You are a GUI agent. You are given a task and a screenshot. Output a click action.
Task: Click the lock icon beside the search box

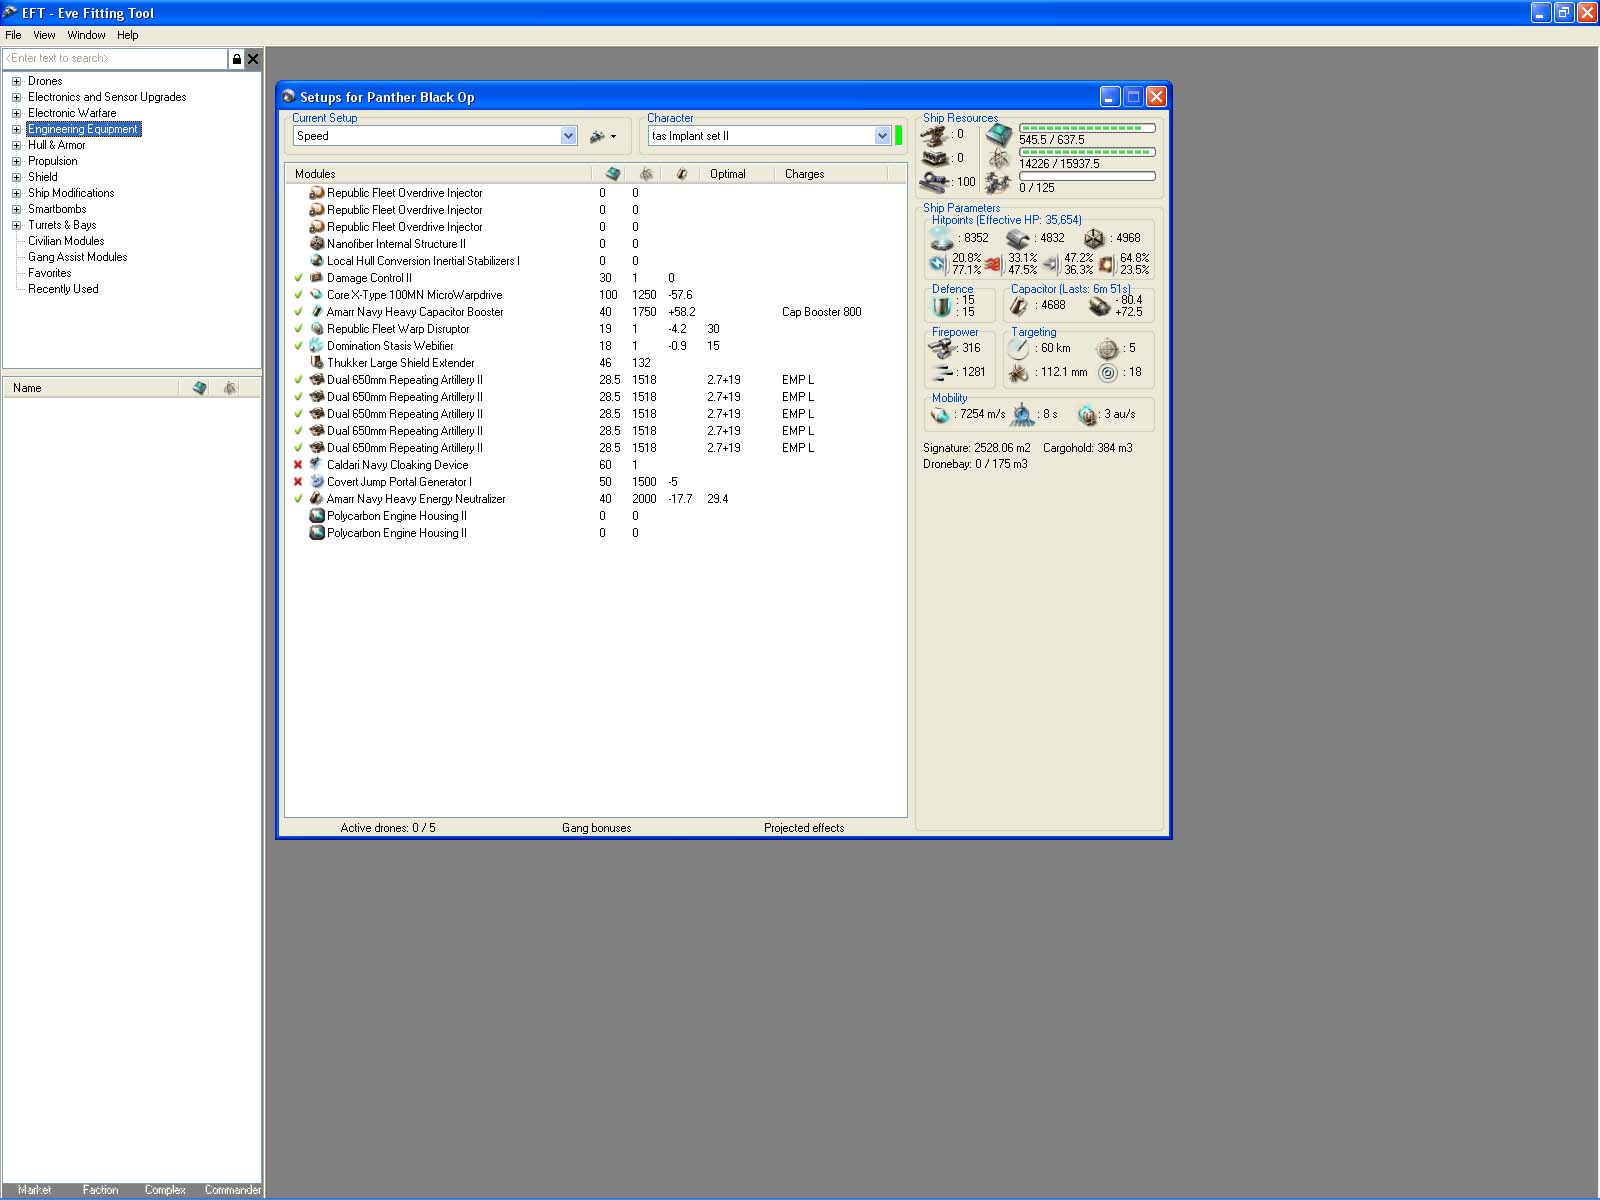pyautogui.click(x=236, y=59)
